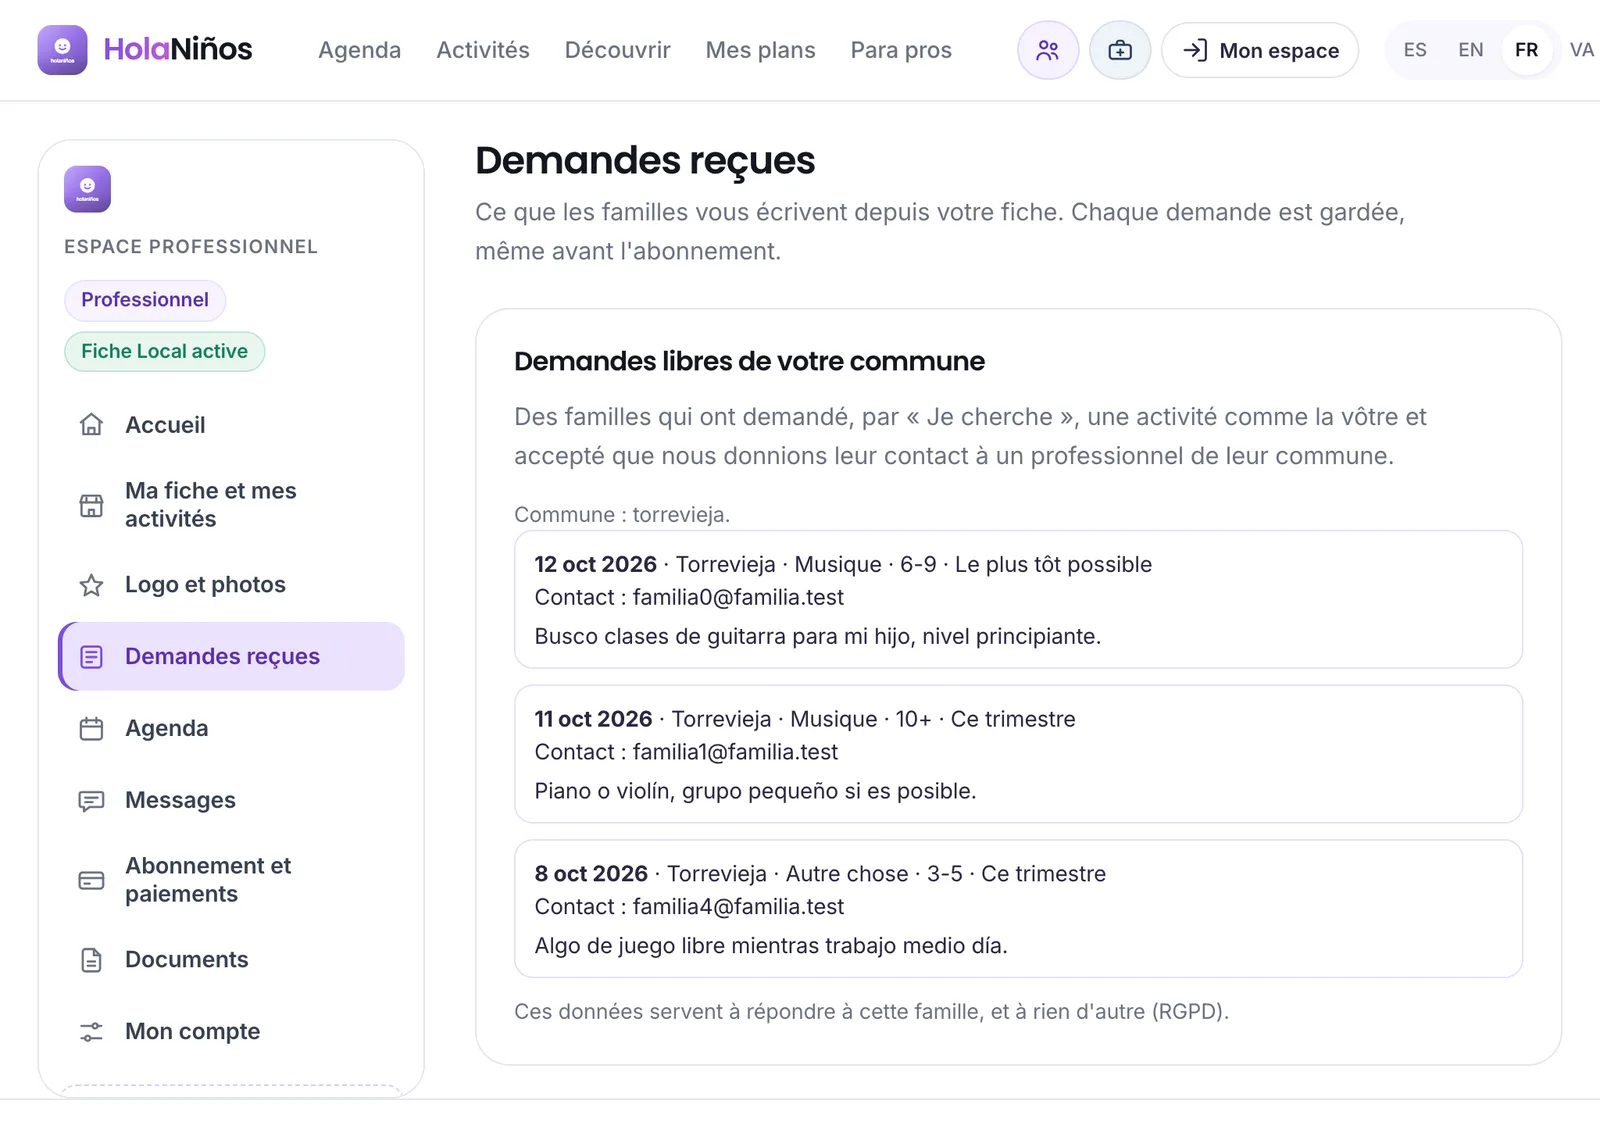Image resolution: width=1600 pixels, height=1122 pixels.
Task: Click the 12 oct 2026 guitar request card
Action: tap(1018, 600)
